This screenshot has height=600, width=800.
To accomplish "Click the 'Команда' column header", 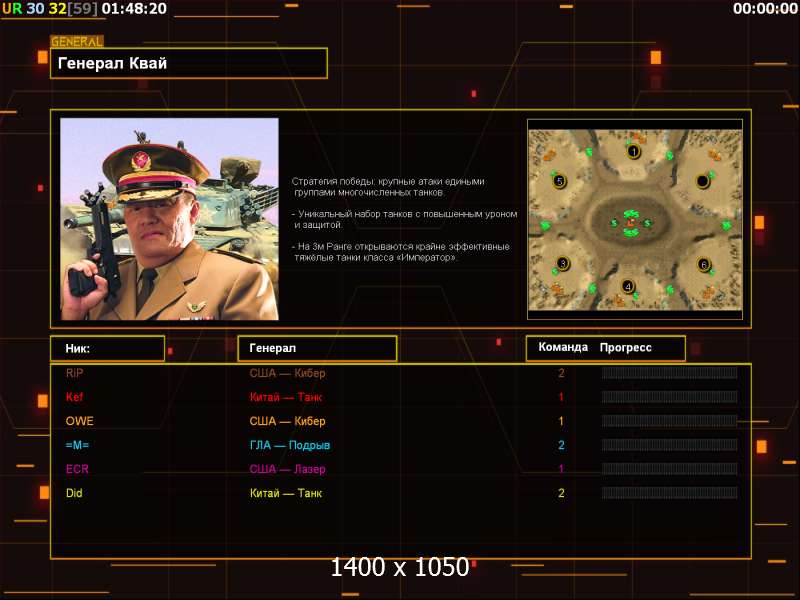I will point(562,348).
